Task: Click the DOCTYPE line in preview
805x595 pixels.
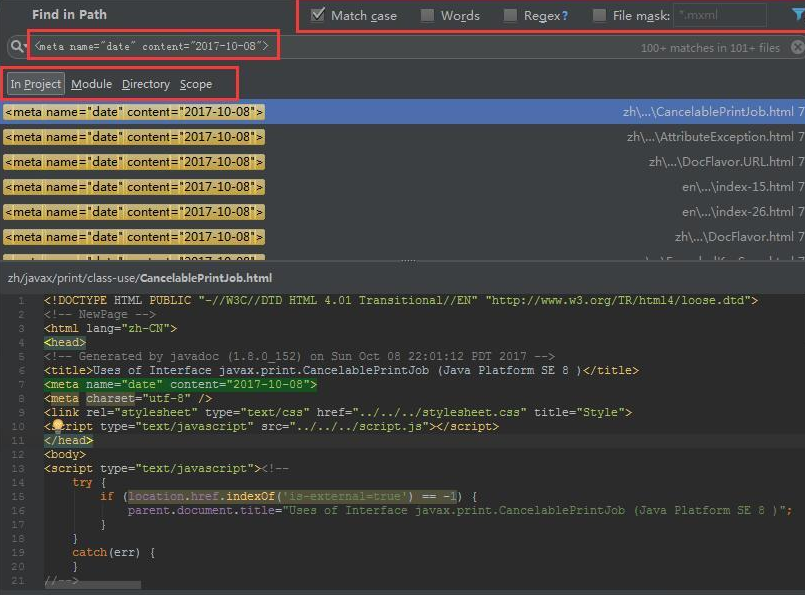Action: pyautogui.click(x=400, y=300)
